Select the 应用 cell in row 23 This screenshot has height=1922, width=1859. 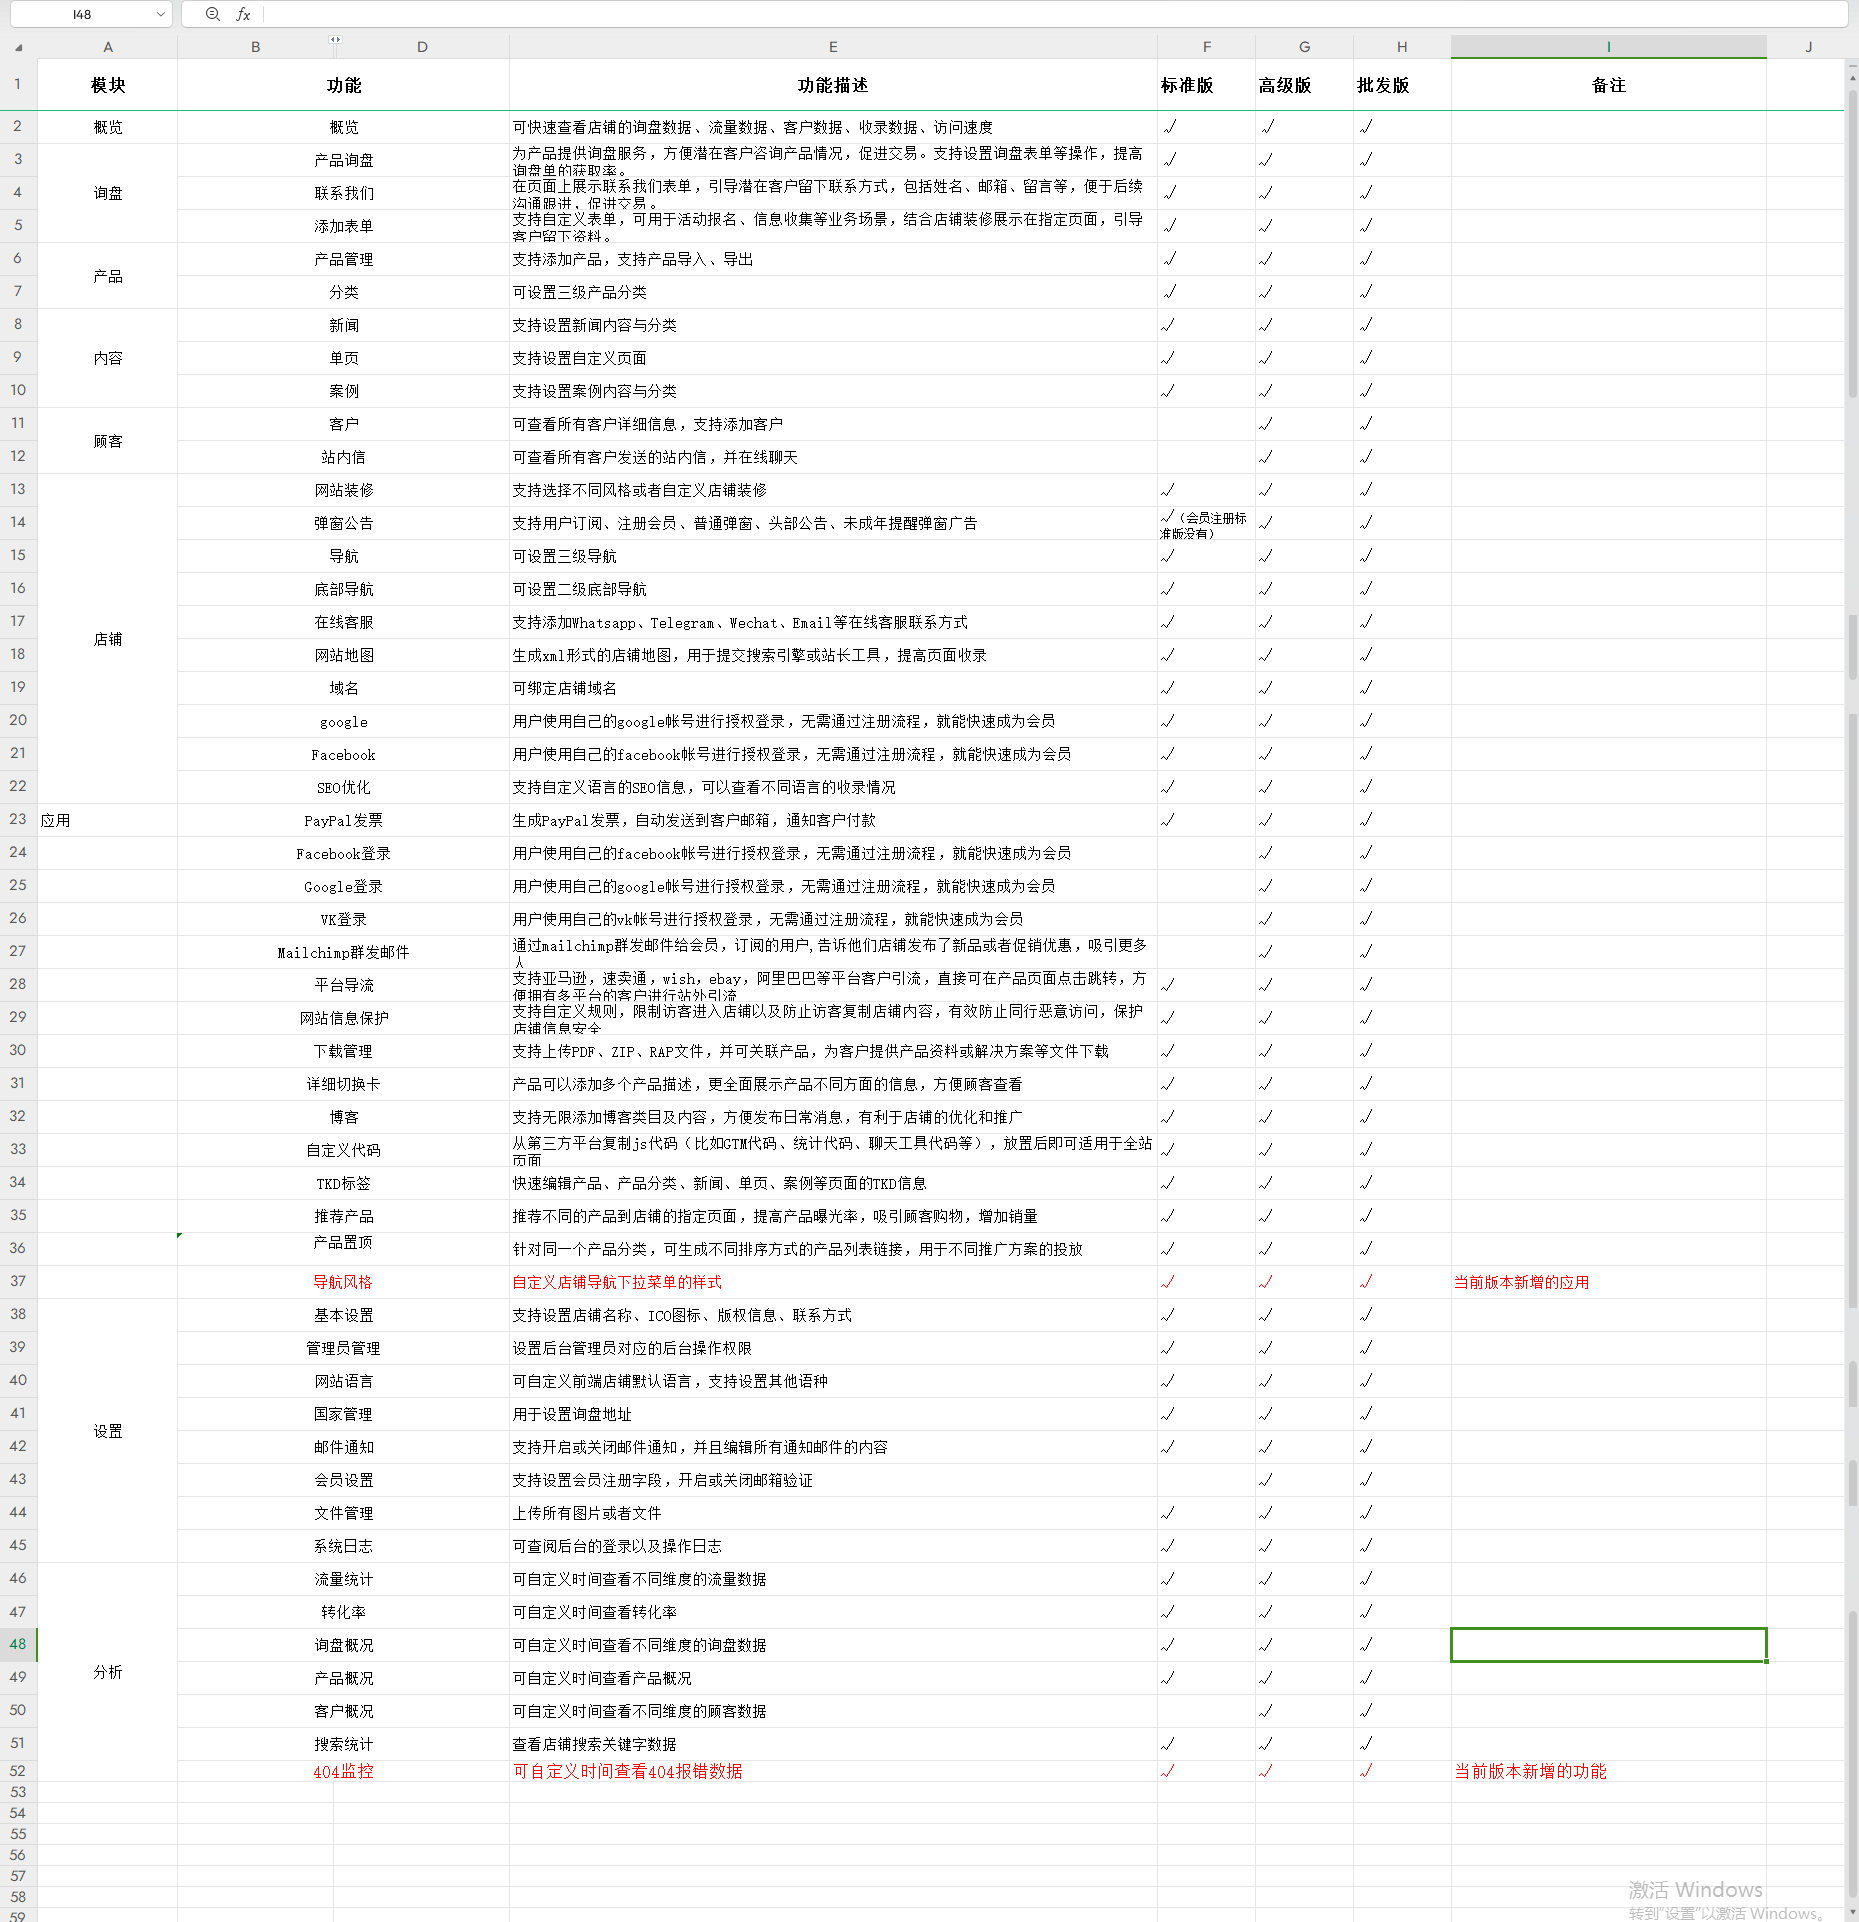pyautogui.click(x=108, y=820)
